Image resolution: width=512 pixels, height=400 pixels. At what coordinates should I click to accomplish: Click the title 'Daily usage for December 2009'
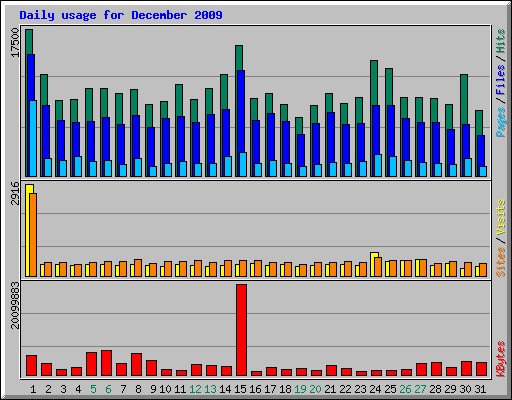[x=121, y=15]
